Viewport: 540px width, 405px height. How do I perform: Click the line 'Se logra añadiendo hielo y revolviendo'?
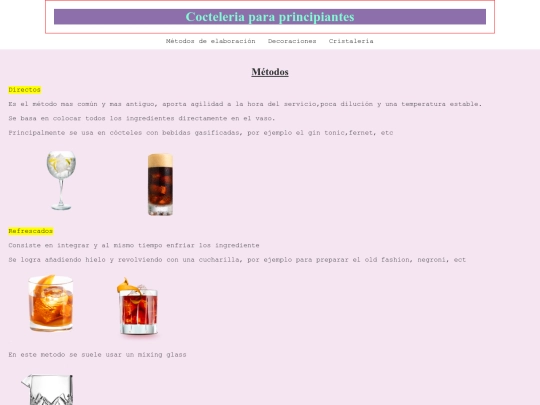(x=237, y=260)
